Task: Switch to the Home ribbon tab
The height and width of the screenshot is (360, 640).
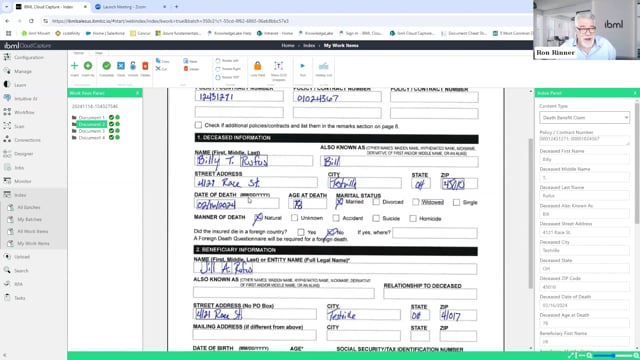Action: pyautogui.click(x=78, y=53)
